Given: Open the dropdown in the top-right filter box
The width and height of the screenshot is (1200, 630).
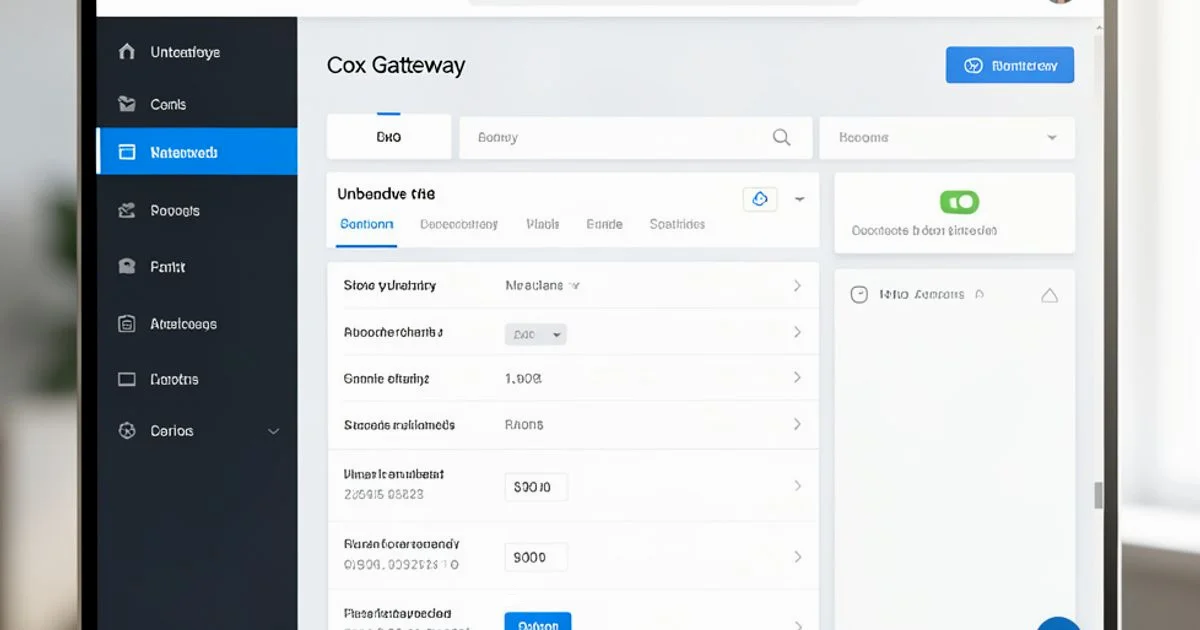Looking at the screenshot, I should point(1051,137).
